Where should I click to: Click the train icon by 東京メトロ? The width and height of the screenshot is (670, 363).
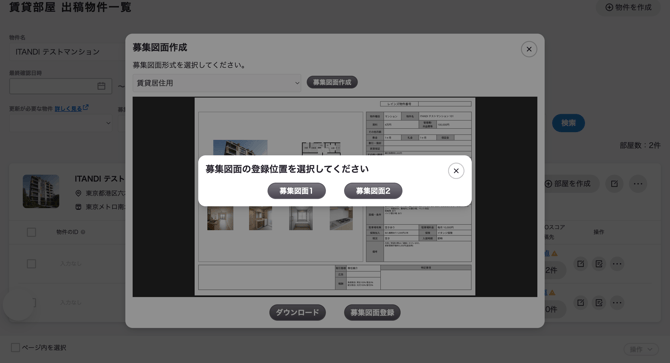pyautogui.click(x=78, y=207)
